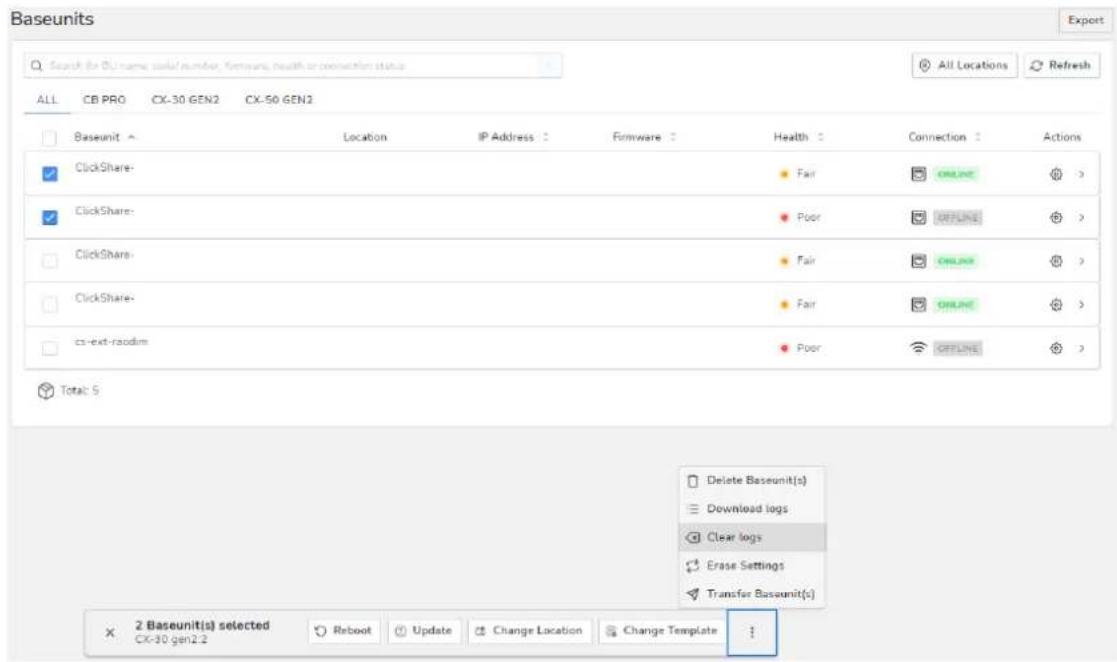
Task: Open settings gear for cs-ext-roodim row
Action: click(1056, 348)
